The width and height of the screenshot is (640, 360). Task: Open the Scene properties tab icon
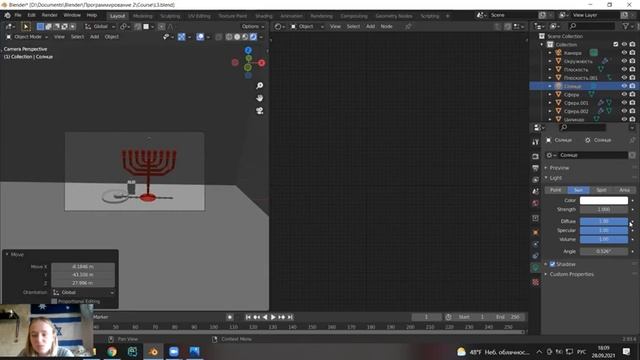click(536, 191)
